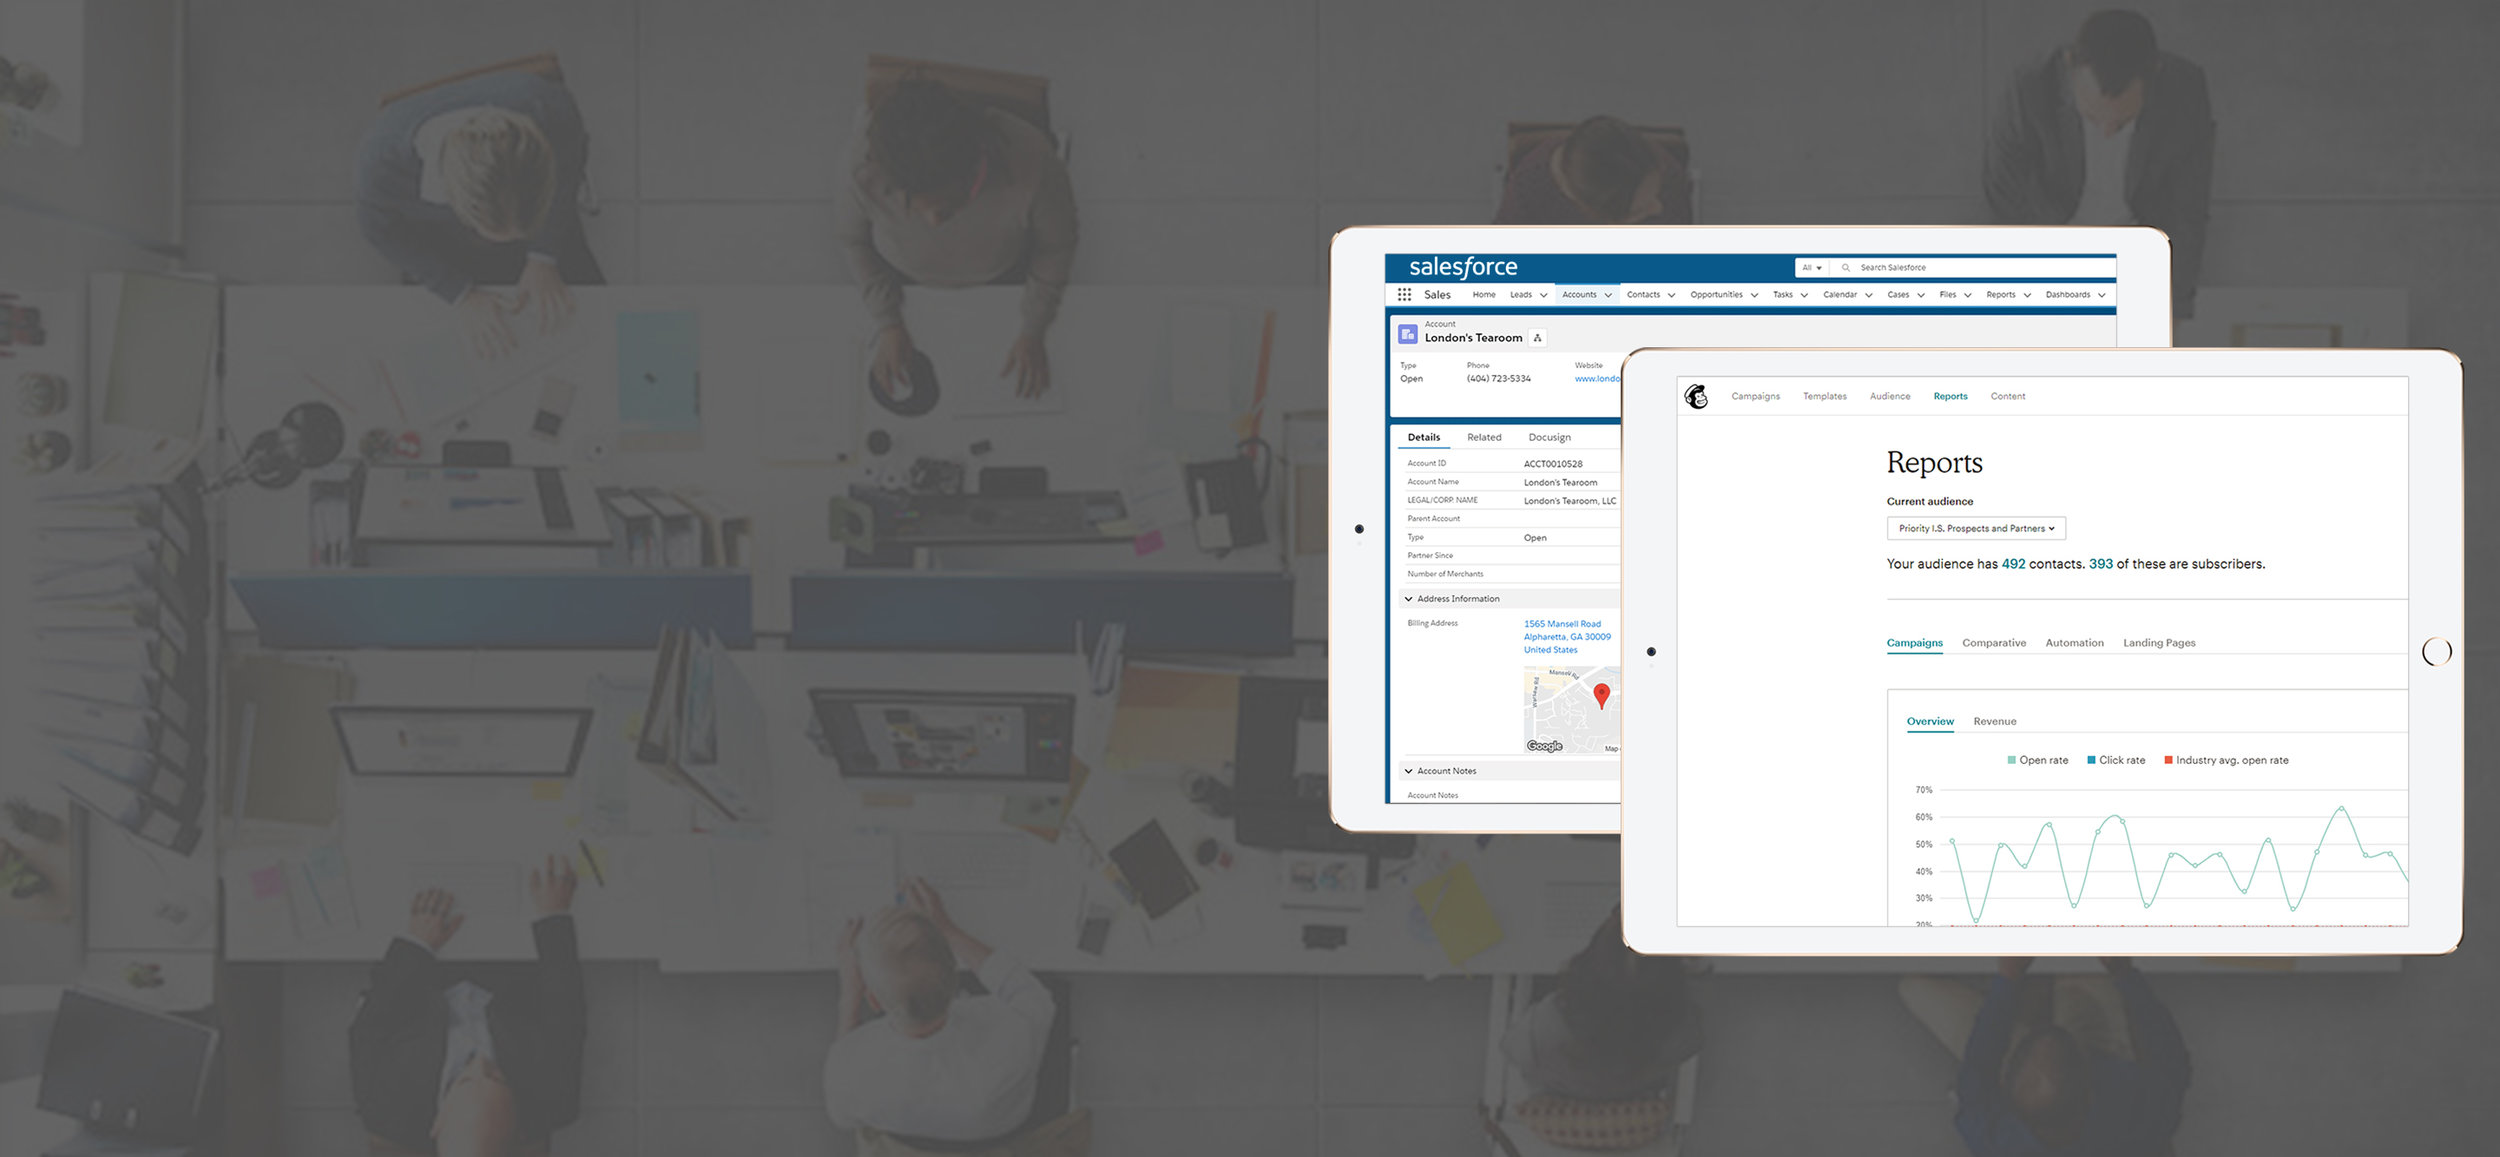Screen dimensions: 2500x1157
Task: Expand the Salesforce Reports tab chevron
Action: (2027, 295)
